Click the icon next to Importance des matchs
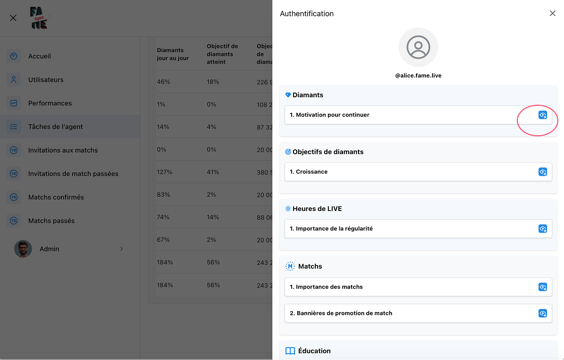 point(542,287)
